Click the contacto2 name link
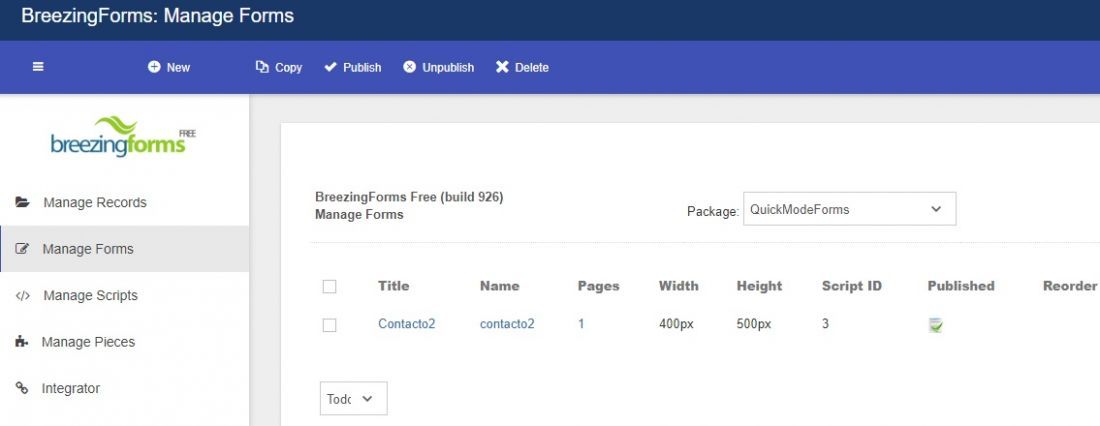1100x426 pixels. (507, 324)
